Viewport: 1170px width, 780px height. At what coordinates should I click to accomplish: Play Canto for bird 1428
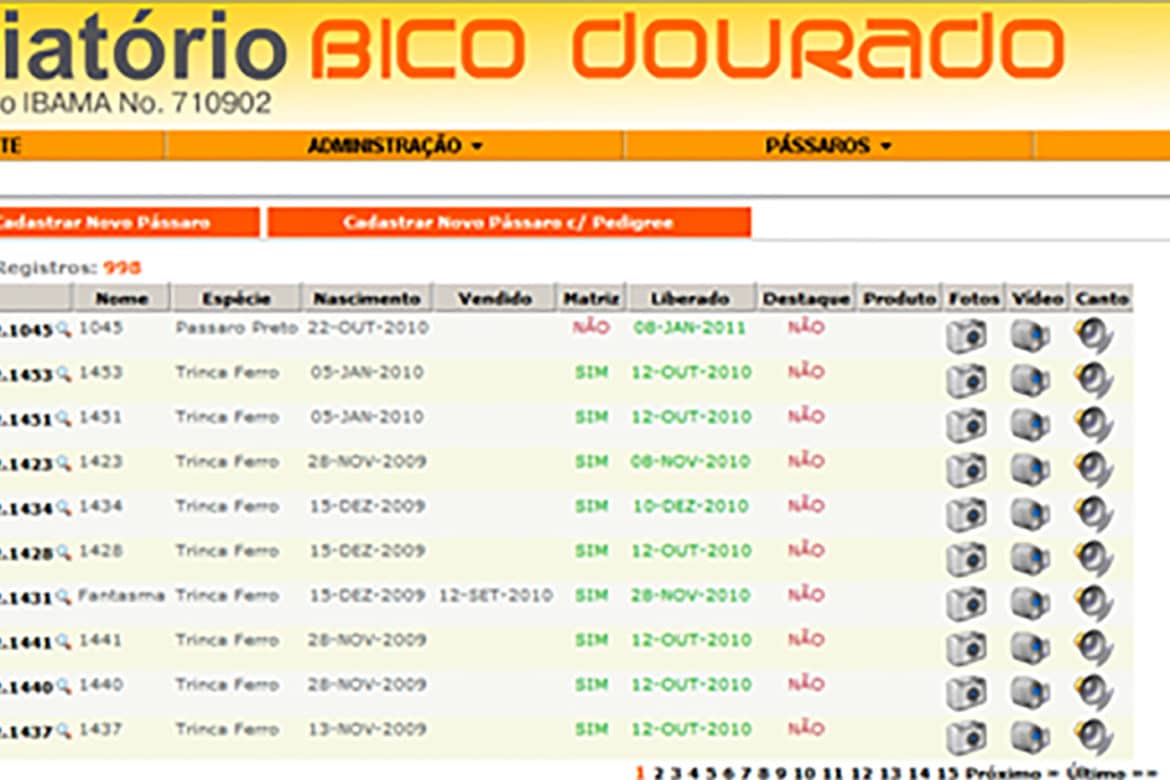[1094, 560]
